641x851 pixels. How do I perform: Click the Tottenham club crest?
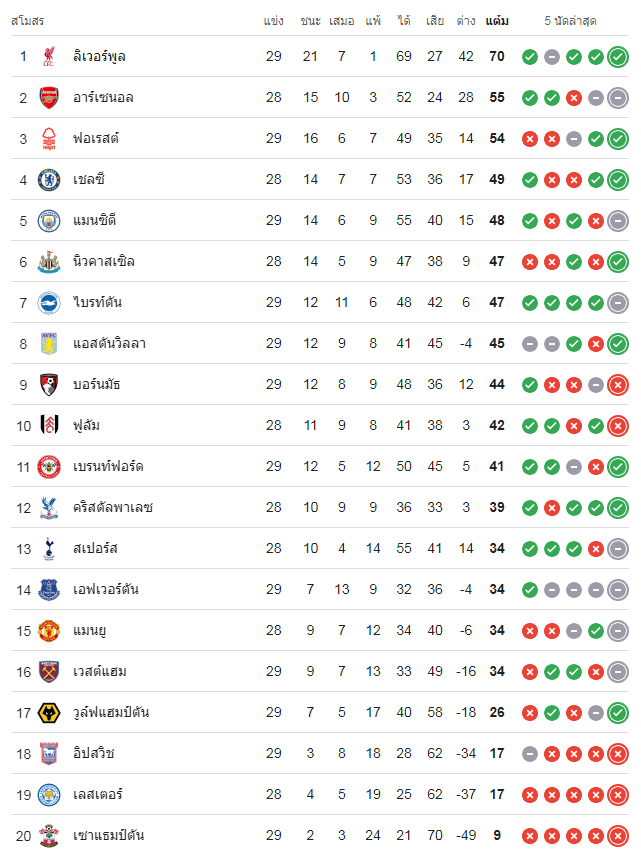pos(49,549)
